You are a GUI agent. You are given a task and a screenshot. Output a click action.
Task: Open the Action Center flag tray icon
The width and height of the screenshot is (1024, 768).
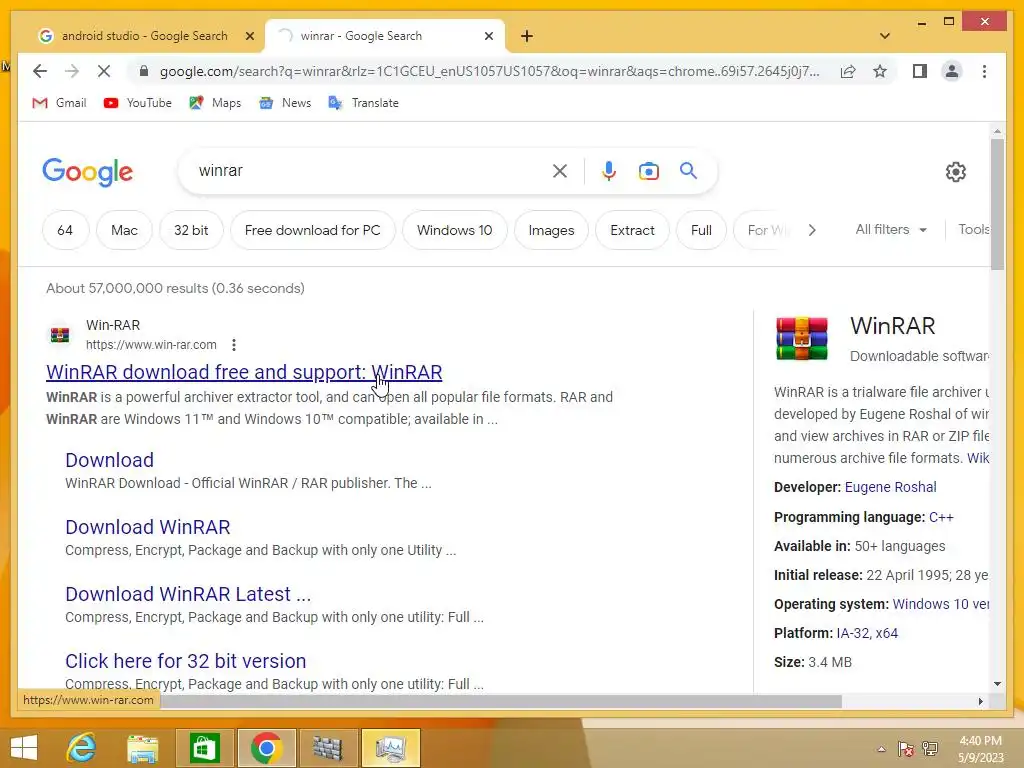905,748
